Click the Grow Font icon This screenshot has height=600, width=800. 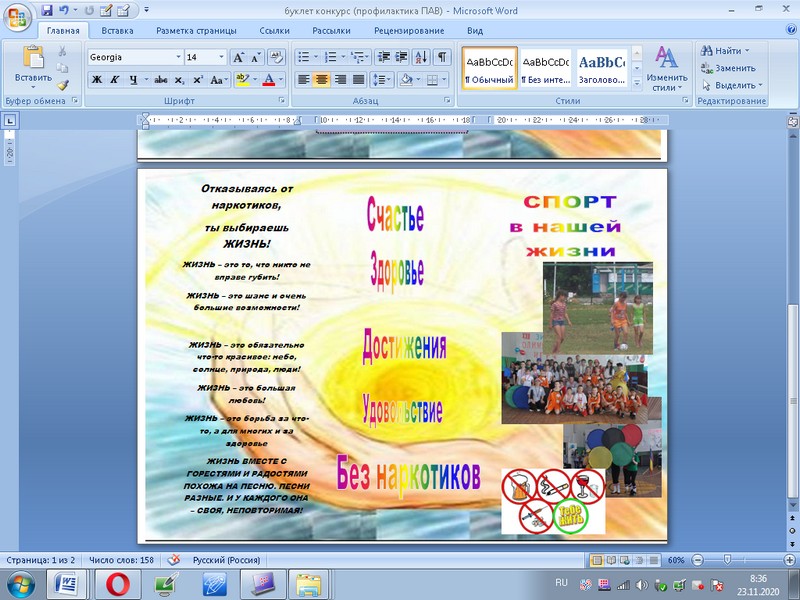pyautogui.click(x=238, y=58)
